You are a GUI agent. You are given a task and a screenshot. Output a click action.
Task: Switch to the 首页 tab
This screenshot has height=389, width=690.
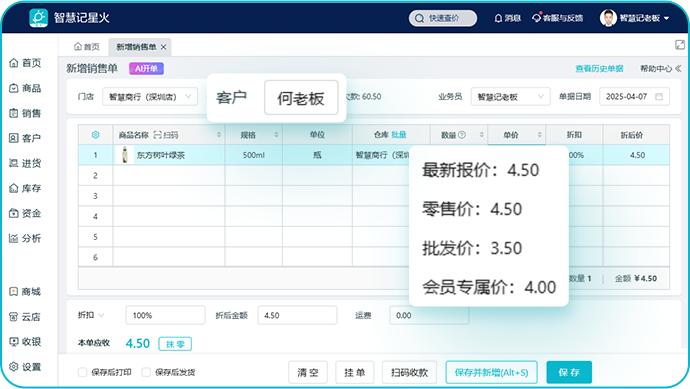click(87, 47)
